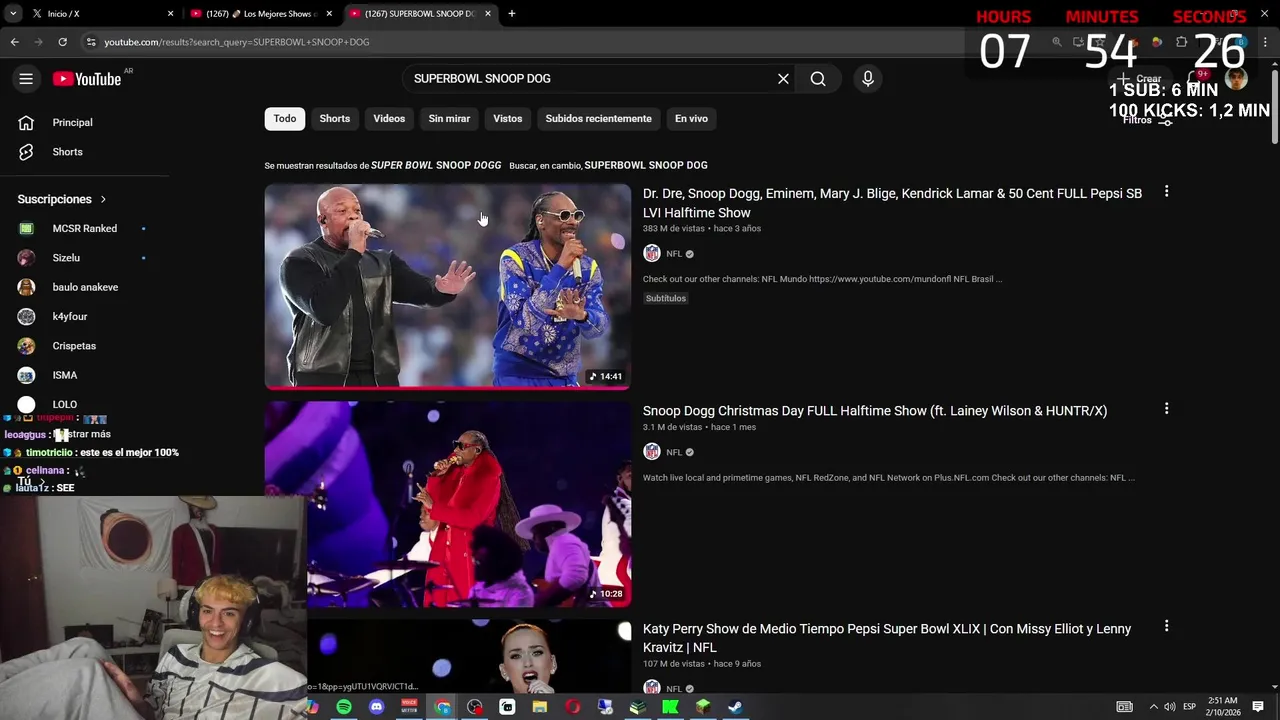Image resolution: width=1280 pixels, height=720 pixels.
Task: Open the Crispetas subscription
Action: pyautogui.click(x=74, y=346)
